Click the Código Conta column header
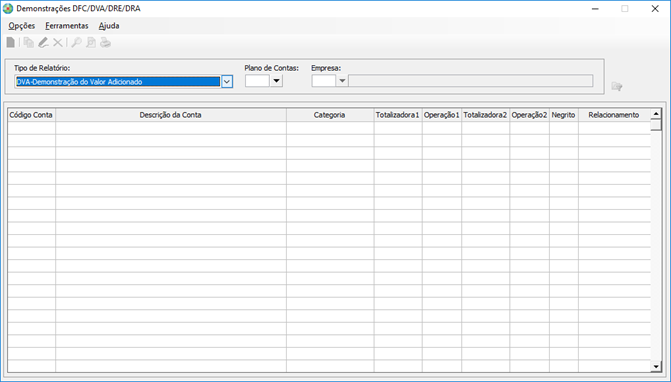The width and height of the screenshot is (671, 382). point(31,115)
